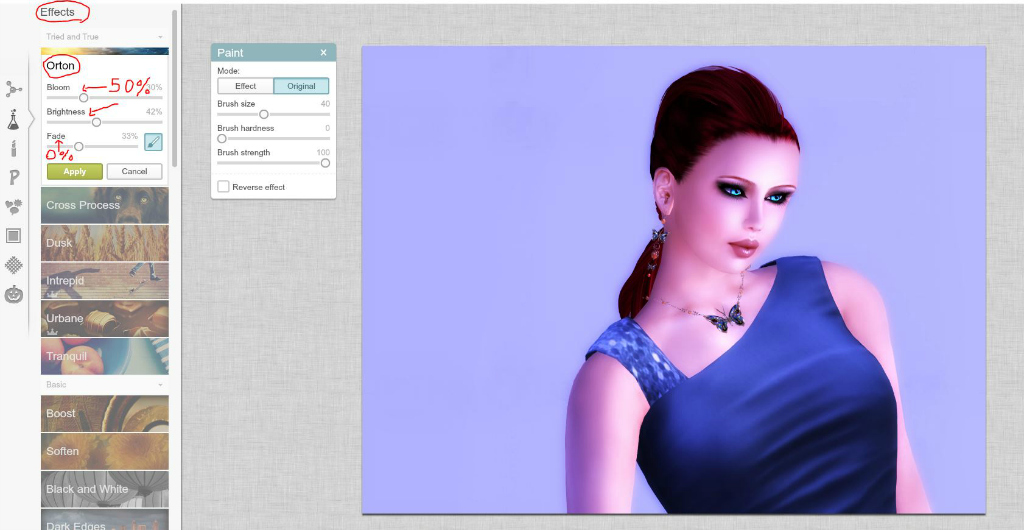Cancel the Orton effect
Viewport: 1024px width, 530px height.
tap(134, 172)
